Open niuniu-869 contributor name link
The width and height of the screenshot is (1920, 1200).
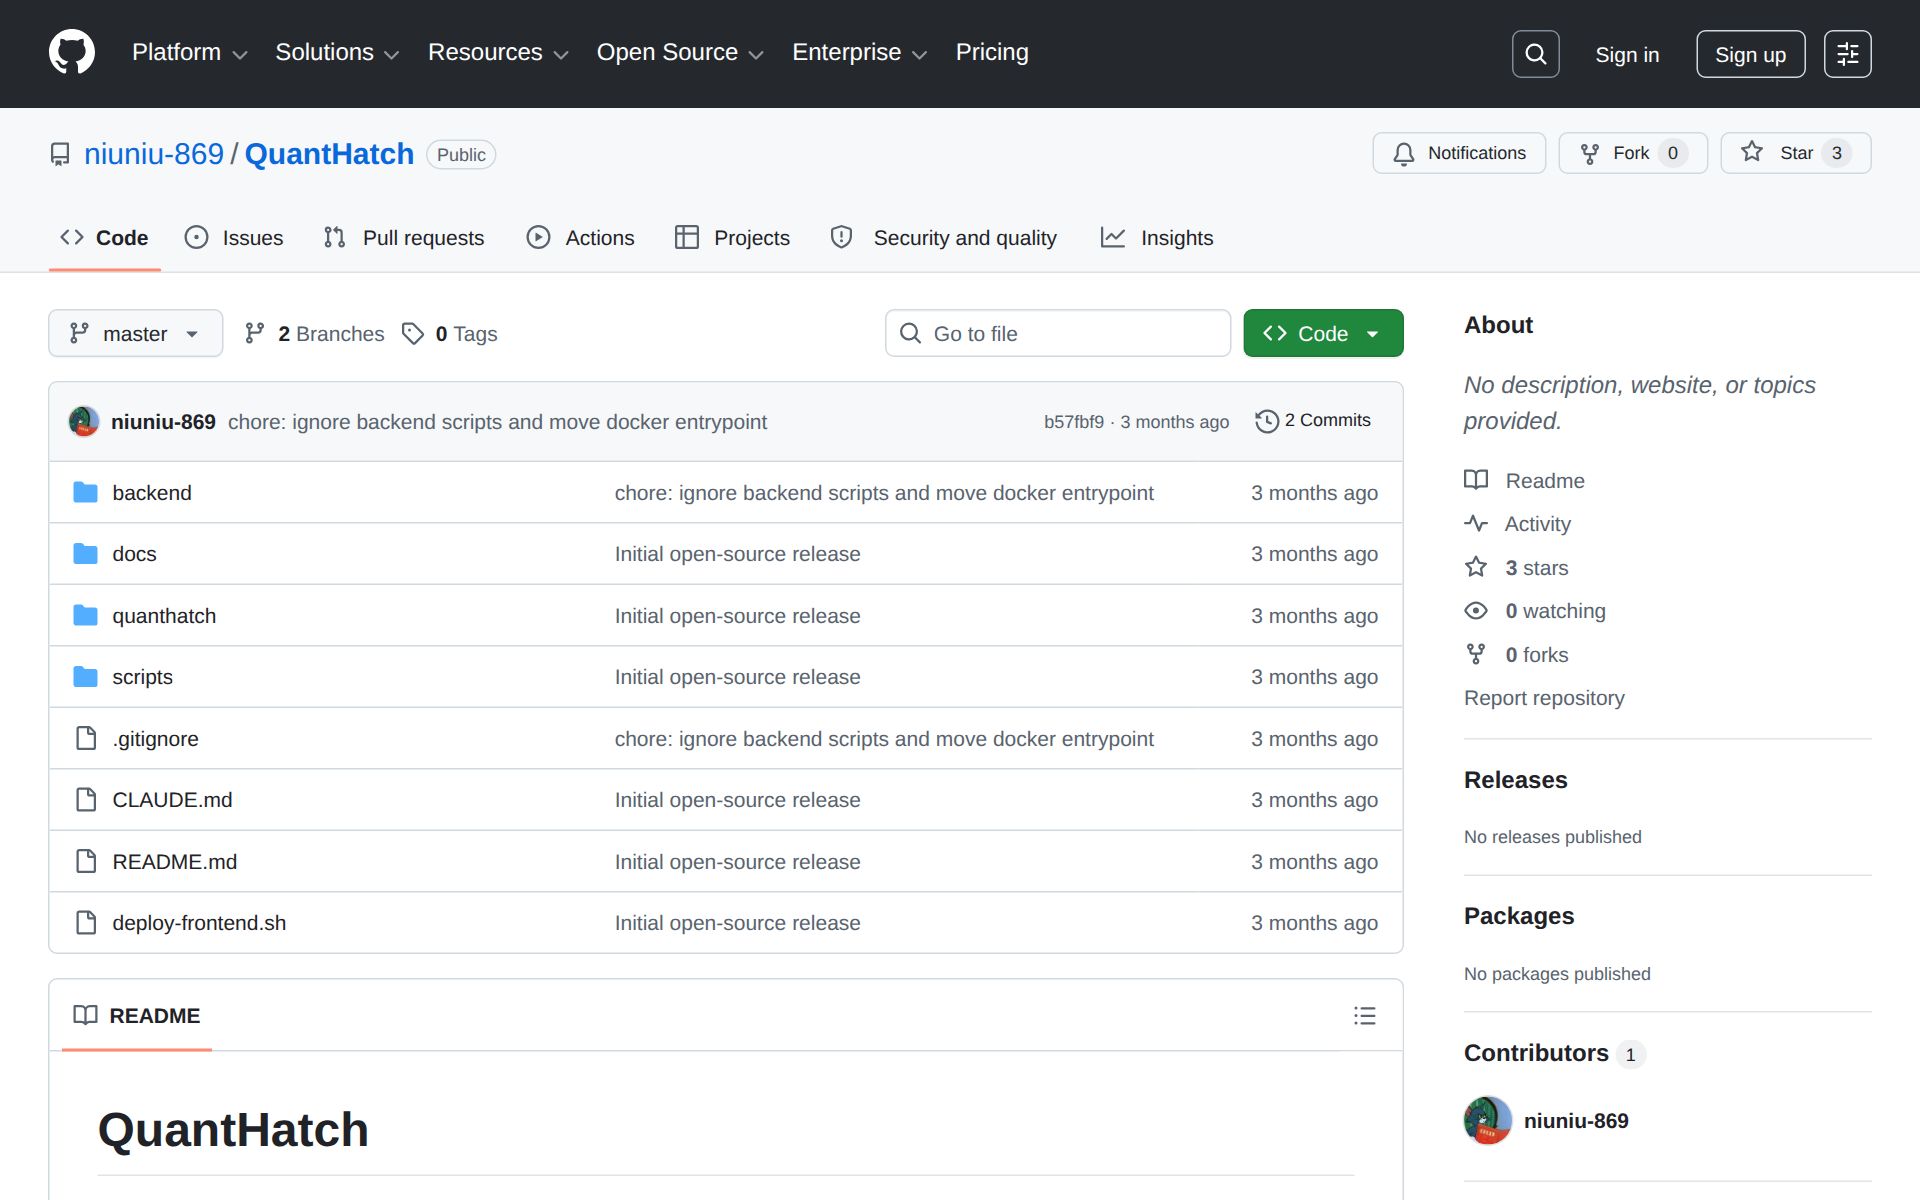[1576, 1121]
